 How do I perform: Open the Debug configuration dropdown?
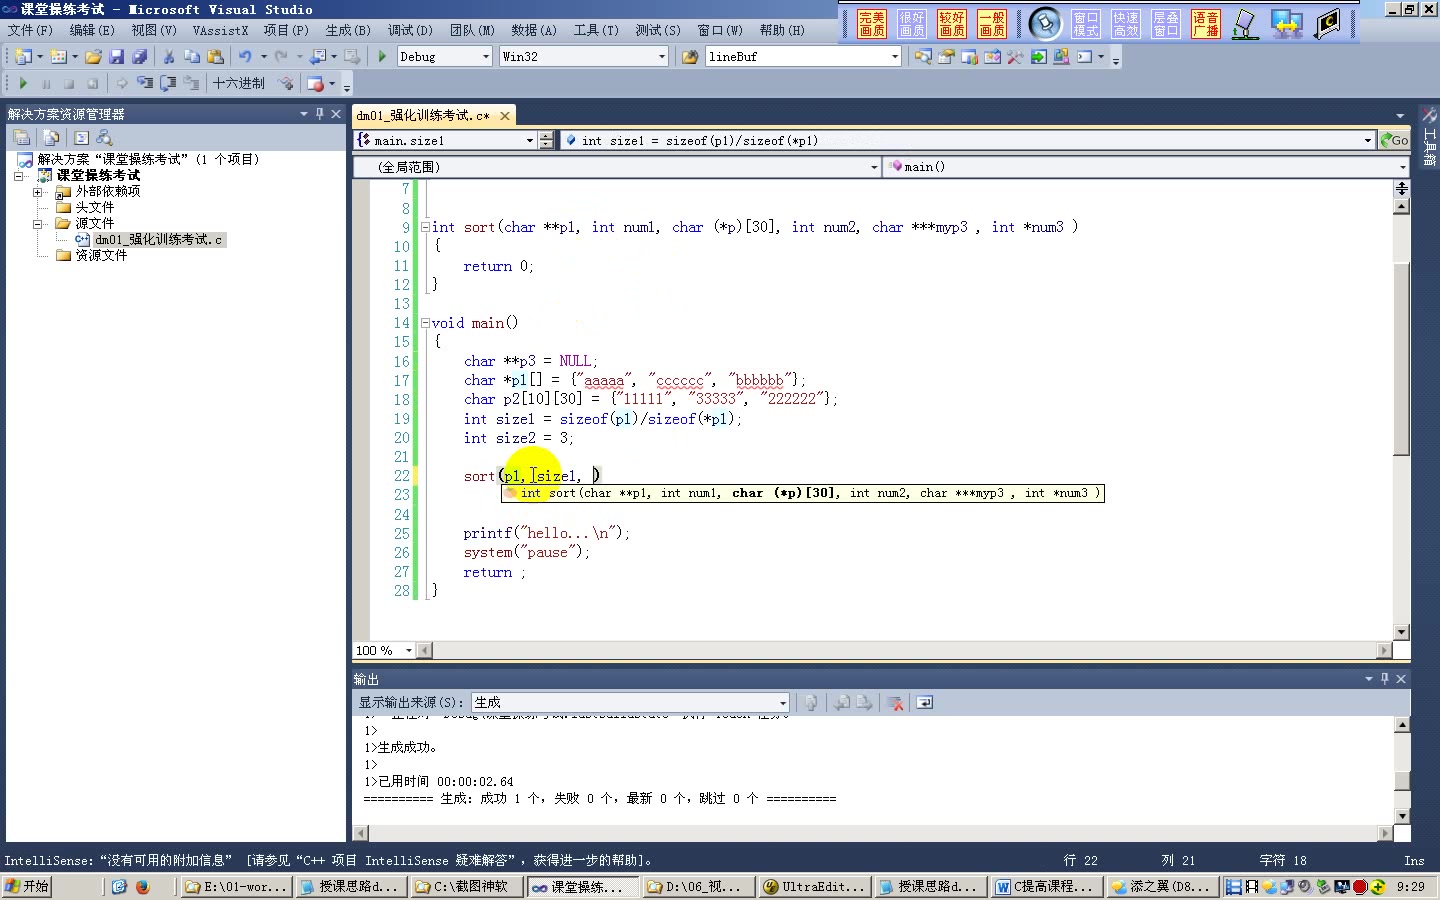pos(487,56)
